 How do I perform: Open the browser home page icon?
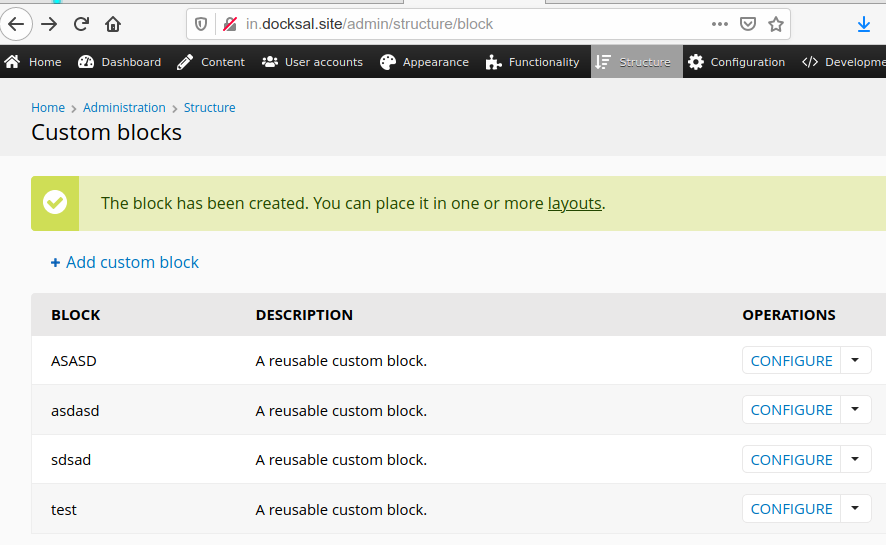coord(113,24)
